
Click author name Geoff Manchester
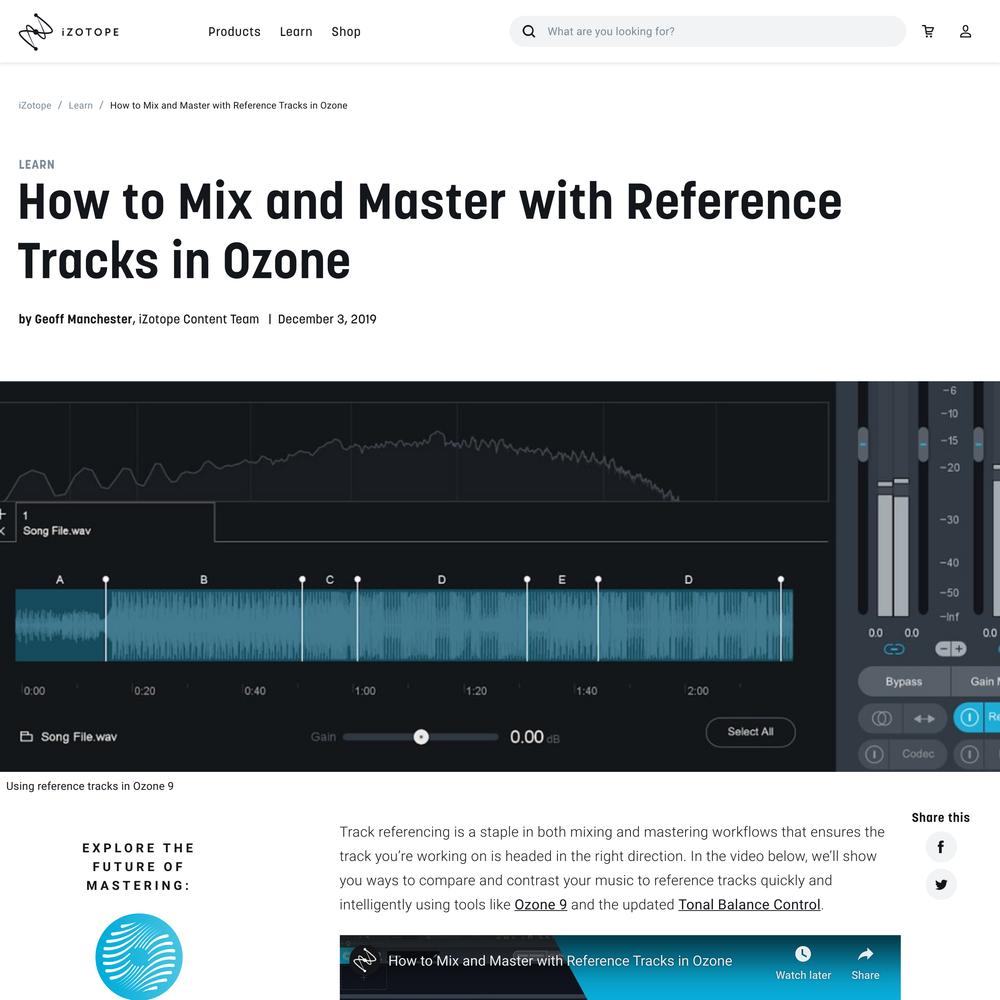[83, 319]
